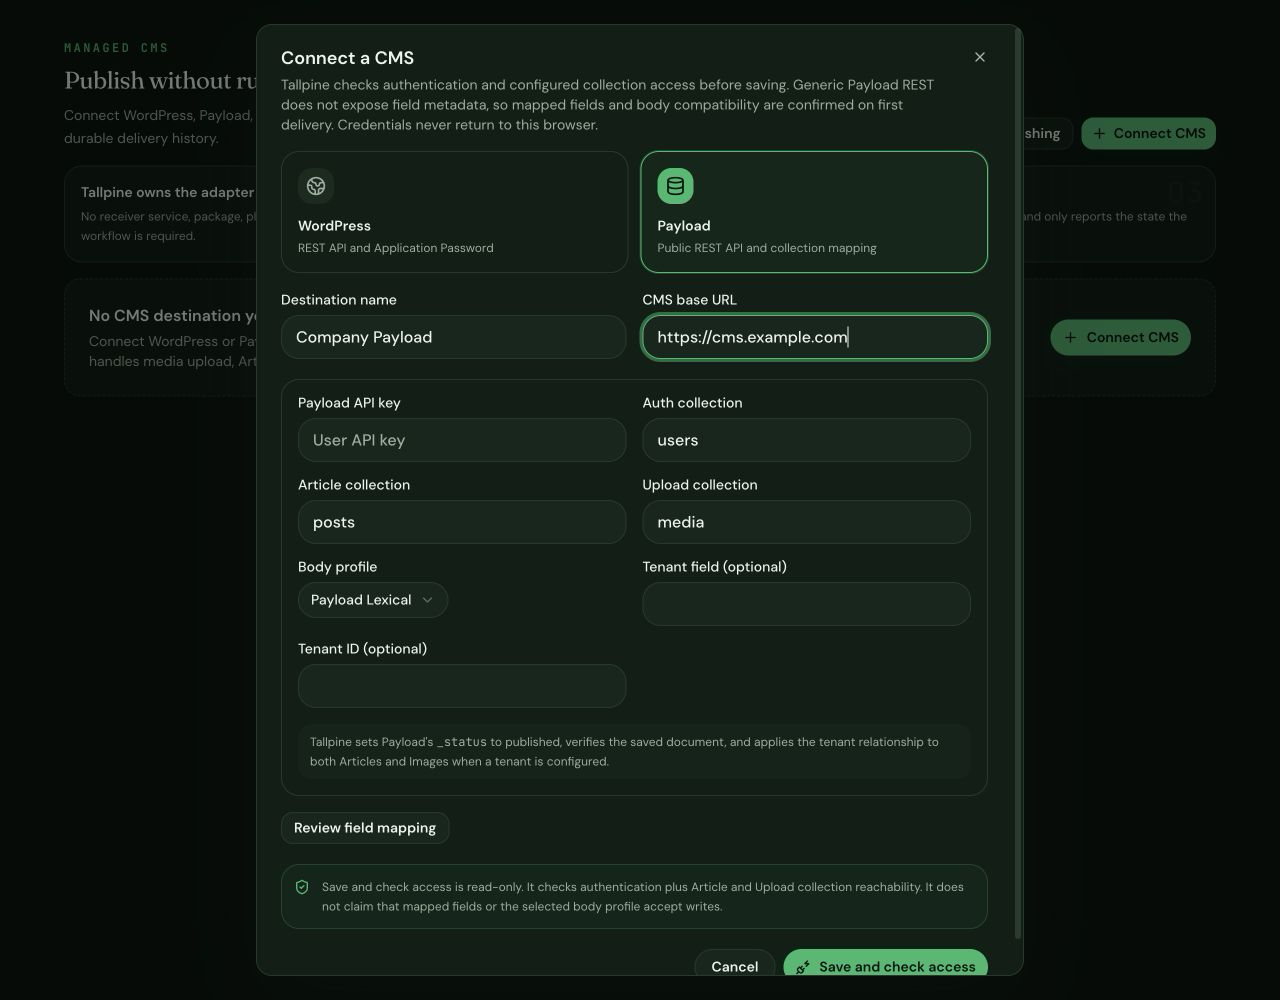
Task: Edit the Upload collection field
Action: click(x=806, y=522)
